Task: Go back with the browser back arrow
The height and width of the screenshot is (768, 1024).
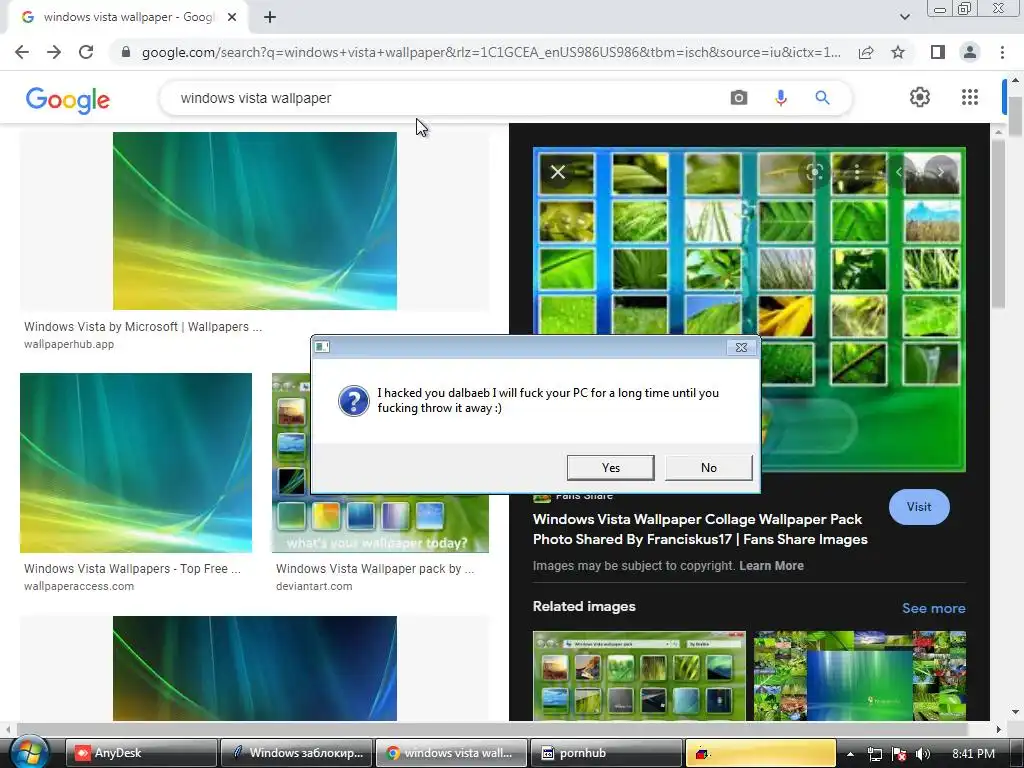Action: coord(22,52)
